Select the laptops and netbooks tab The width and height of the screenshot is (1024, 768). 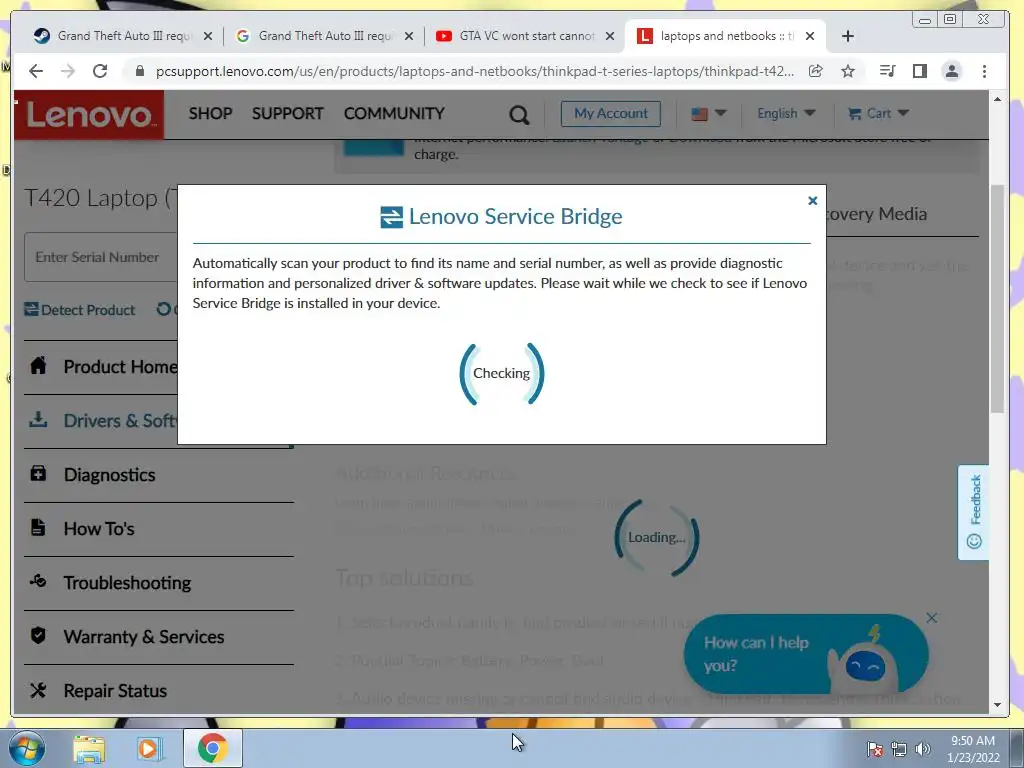pyautogui.click(x=726, y=36)
